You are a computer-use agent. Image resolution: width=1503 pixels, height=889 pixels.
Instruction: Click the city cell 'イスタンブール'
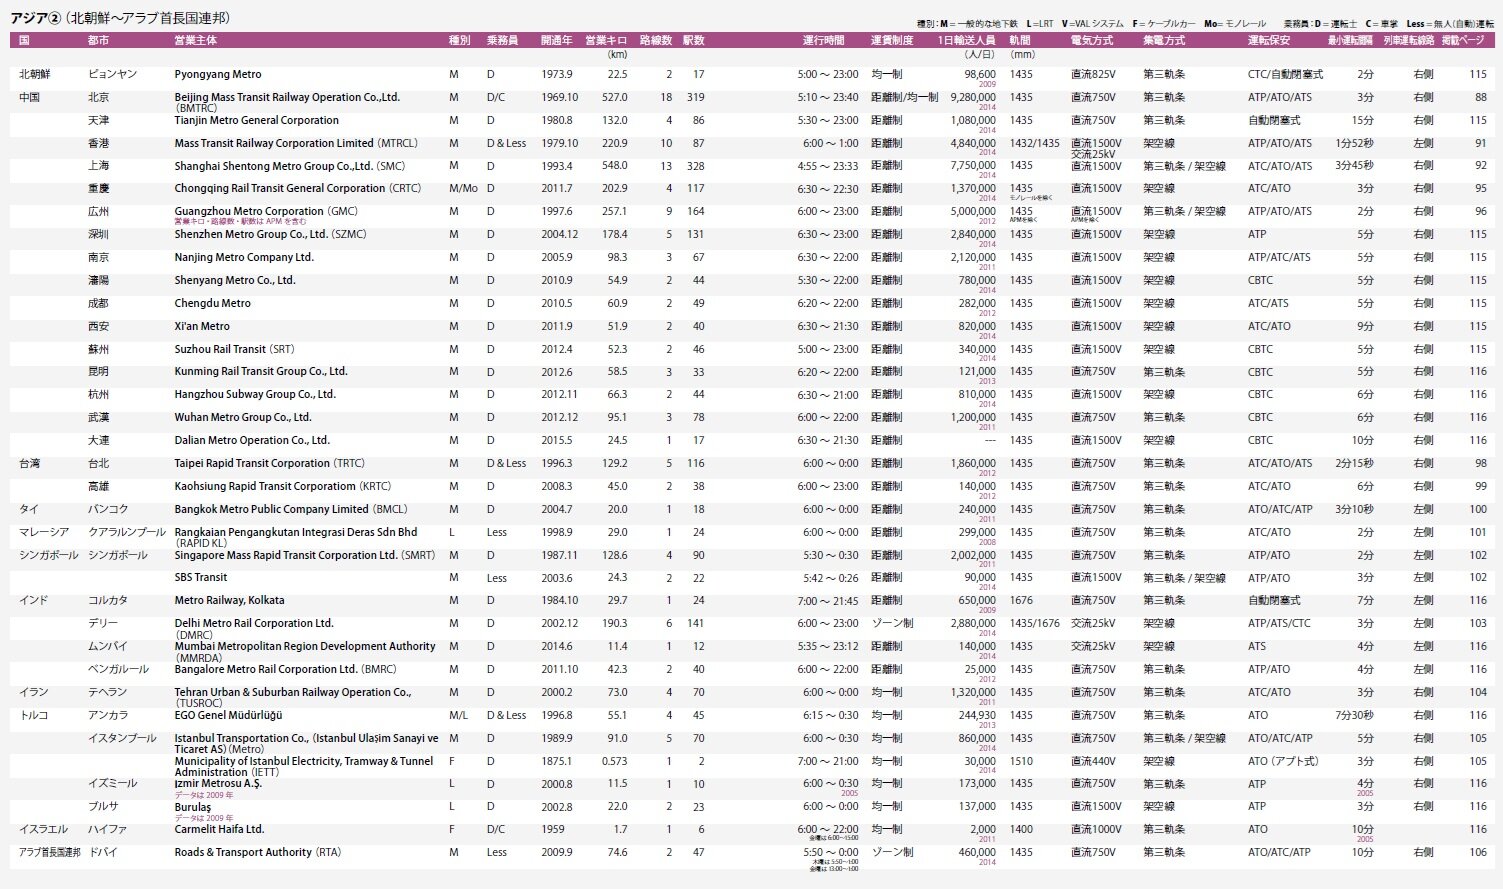122,739
